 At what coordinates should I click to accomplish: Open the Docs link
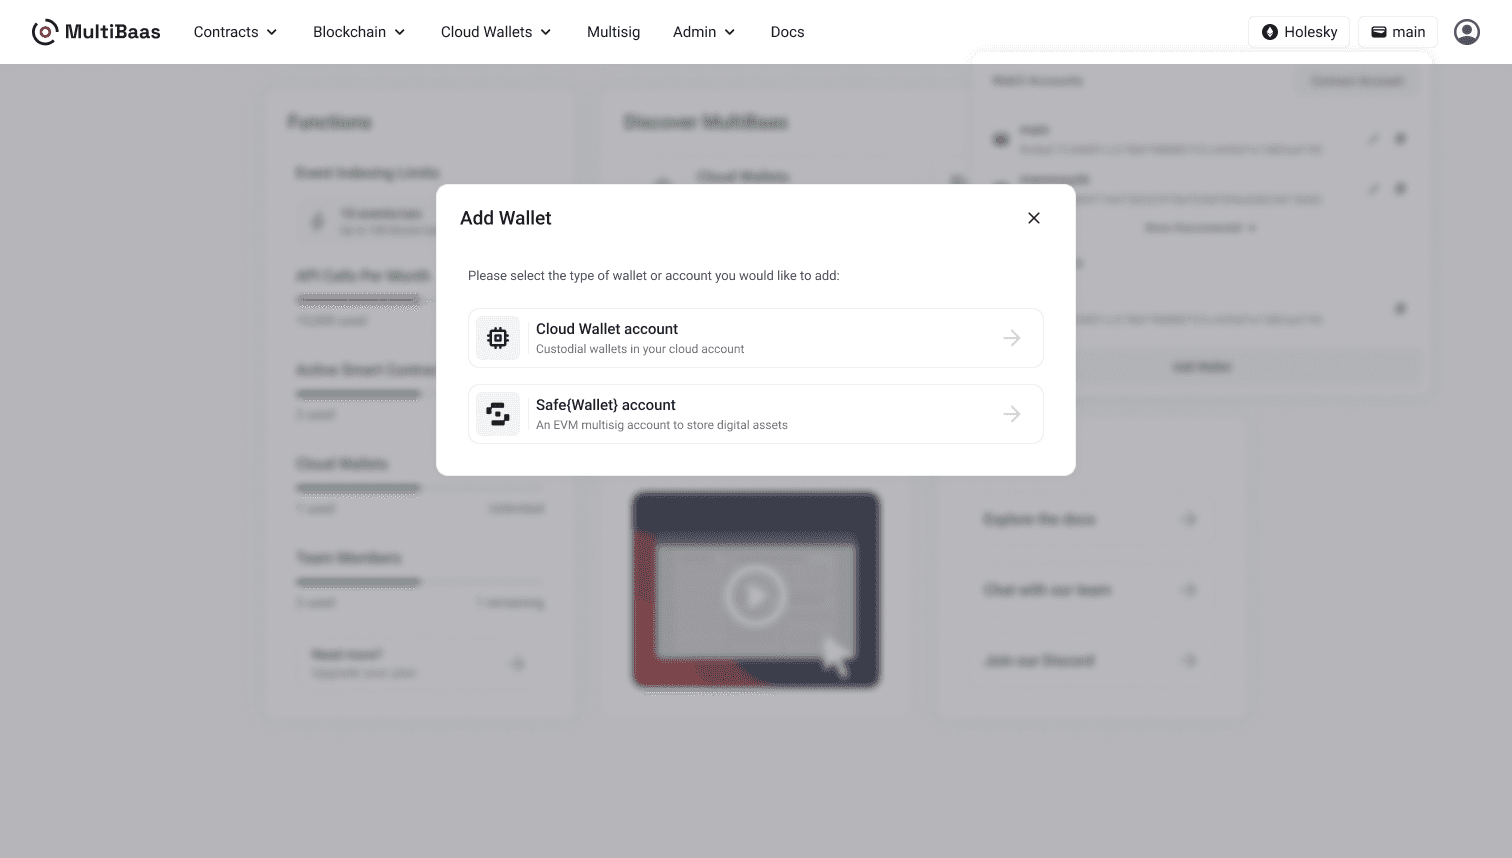pos(787,32)
